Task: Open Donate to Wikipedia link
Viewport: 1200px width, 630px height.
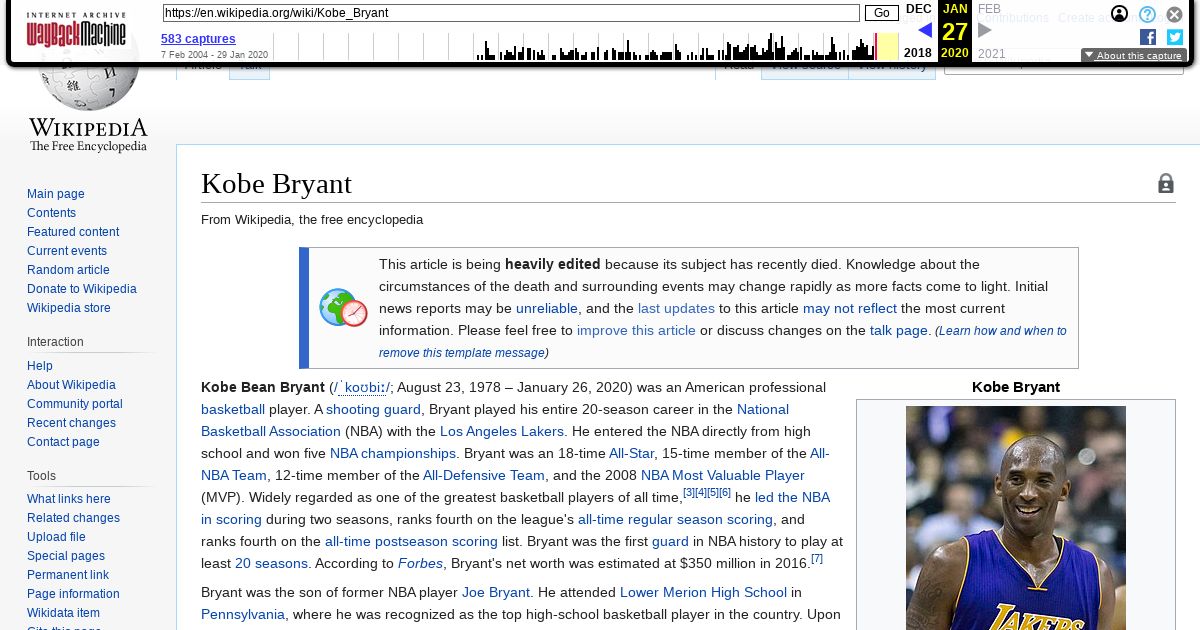Action: click(82, 289)
